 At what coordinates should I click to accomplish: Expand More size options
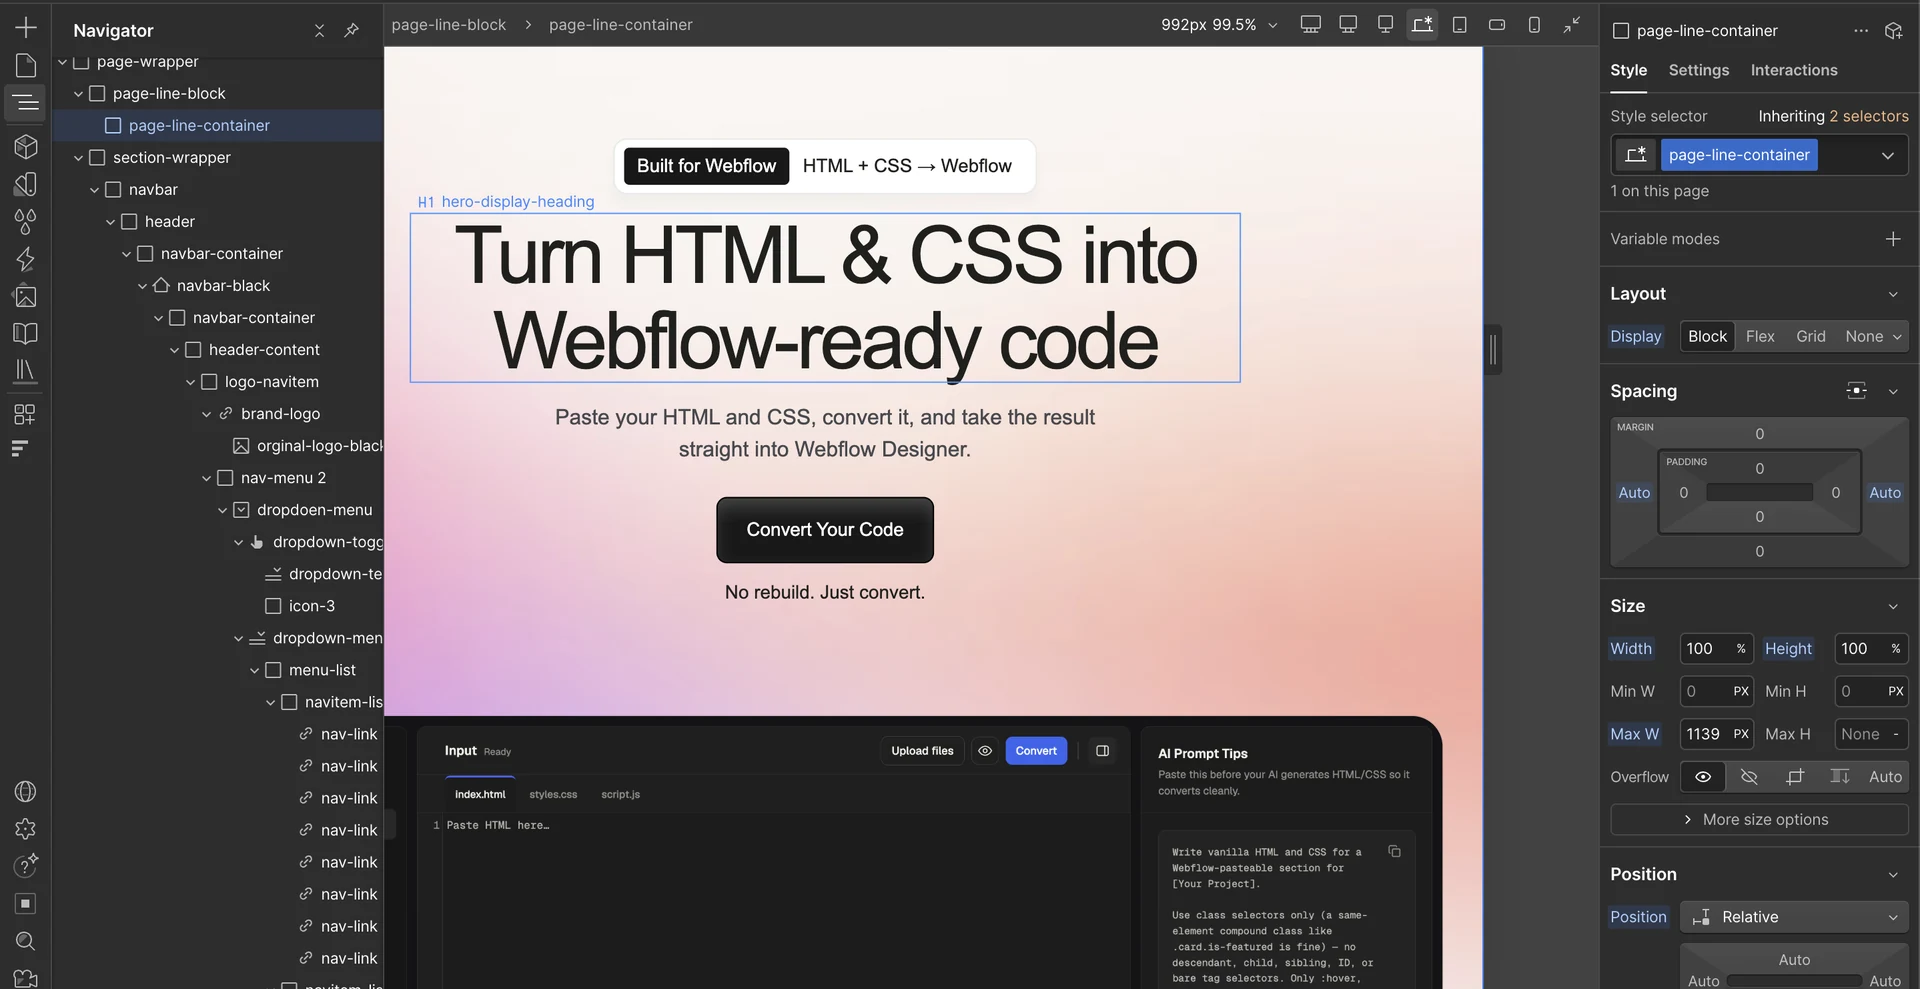pos(1759,819)
